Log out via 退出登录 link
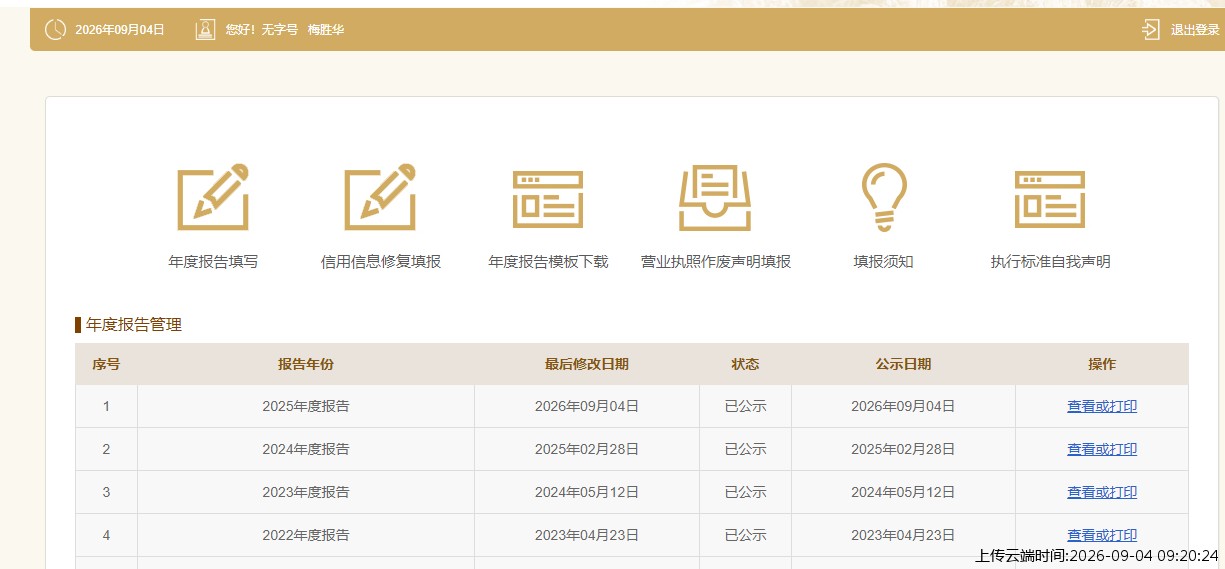This screenshot has height=569, width=1225. click(x=1195, y=30)
